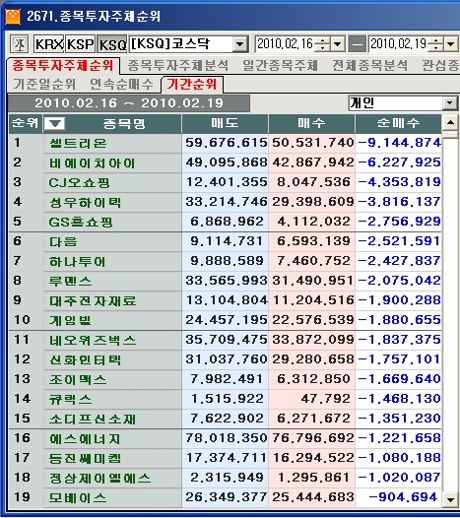Screen dimensions: 460x518
Task: Open the 기간순위 sub-tab
Action: coord(192,84)
